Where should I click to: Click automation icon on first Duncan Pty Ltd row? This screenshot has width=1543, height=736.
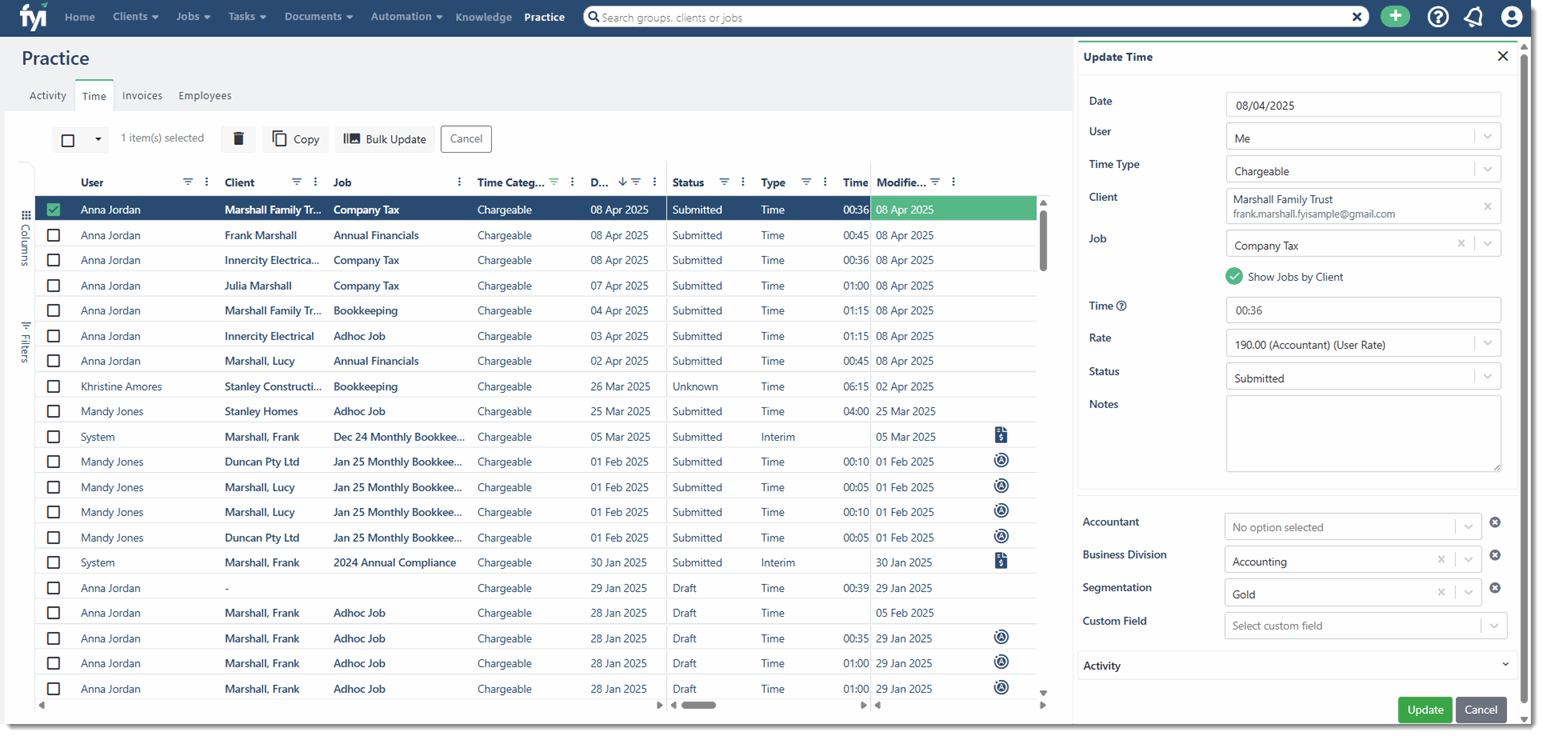pos(1001,460)
